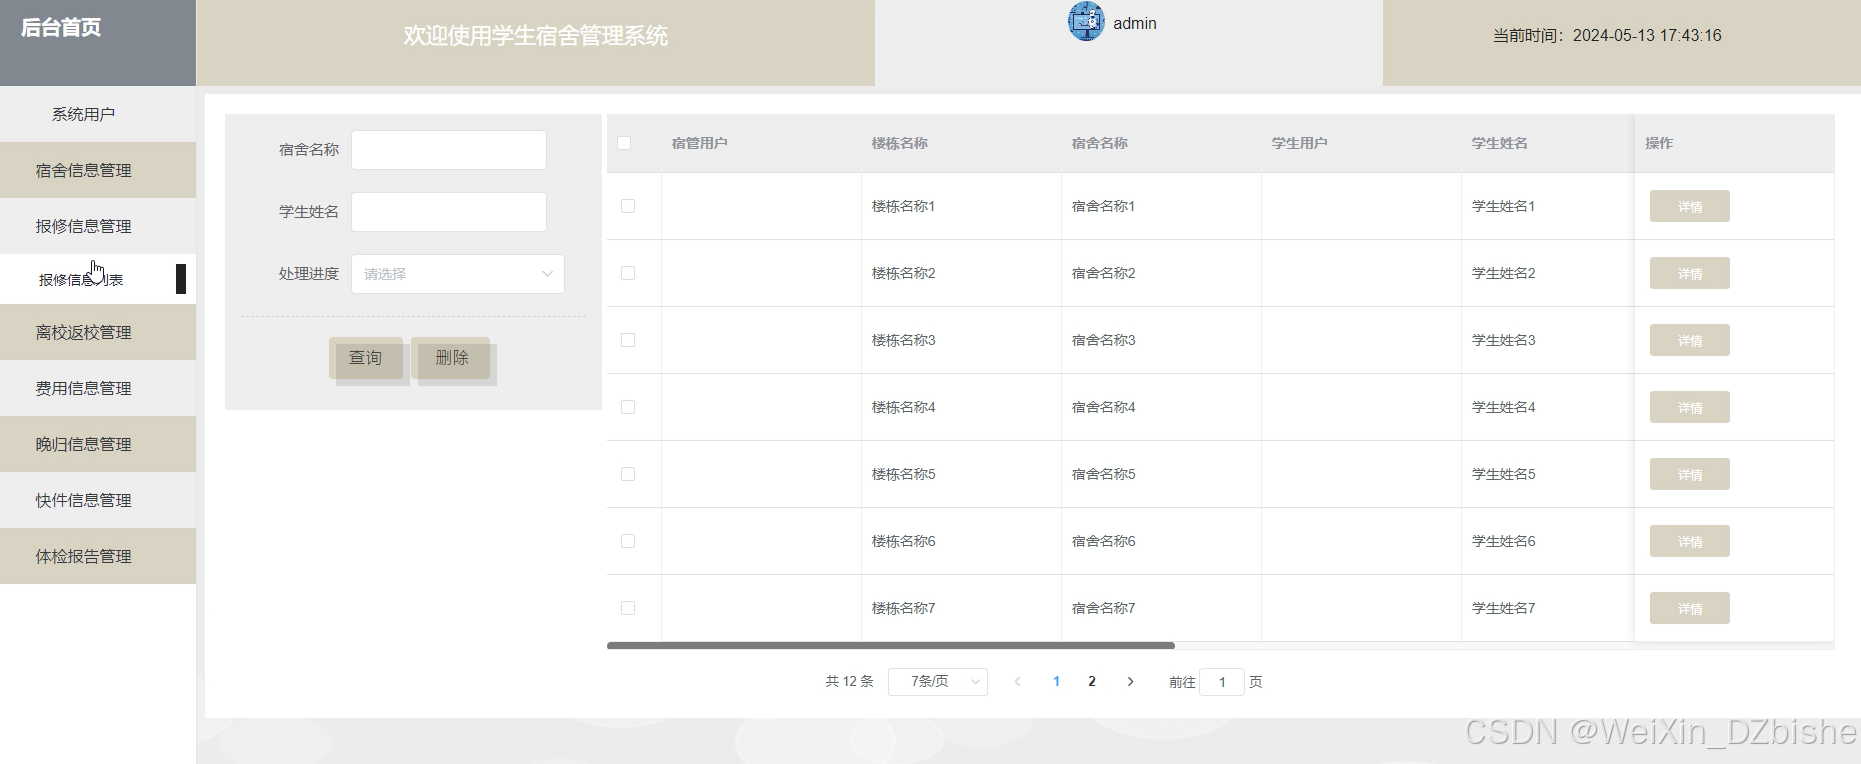Open 详情 for 学生姓名1
This screenshot has height=764, width=1861.
(x=1690, y=206)
